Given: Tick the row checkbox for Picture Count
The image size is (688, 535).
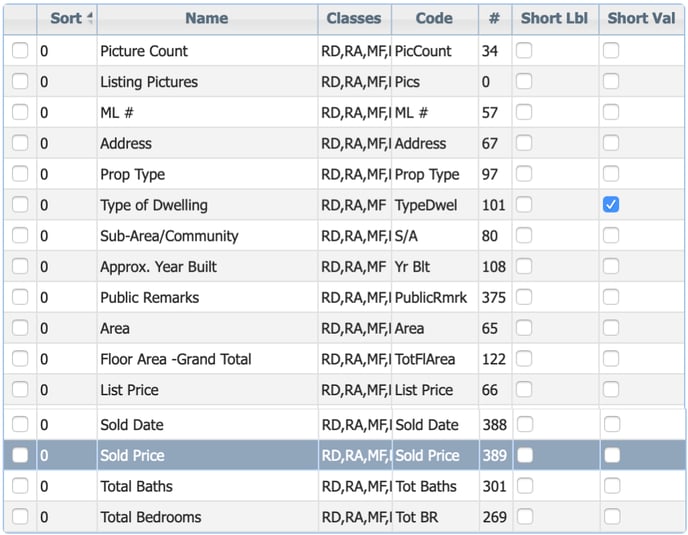Looking at the screenshot, I should [20, 50].
